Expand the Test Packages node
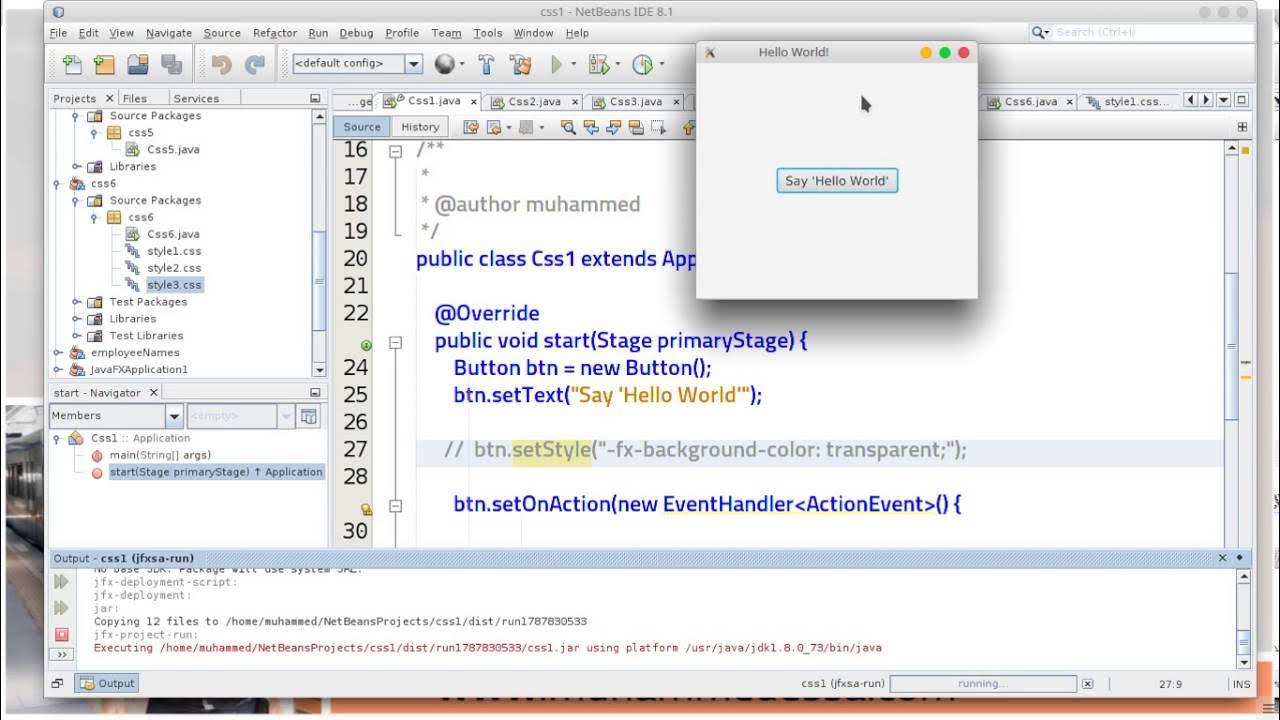1280x720 pixels. pos(75,302)
